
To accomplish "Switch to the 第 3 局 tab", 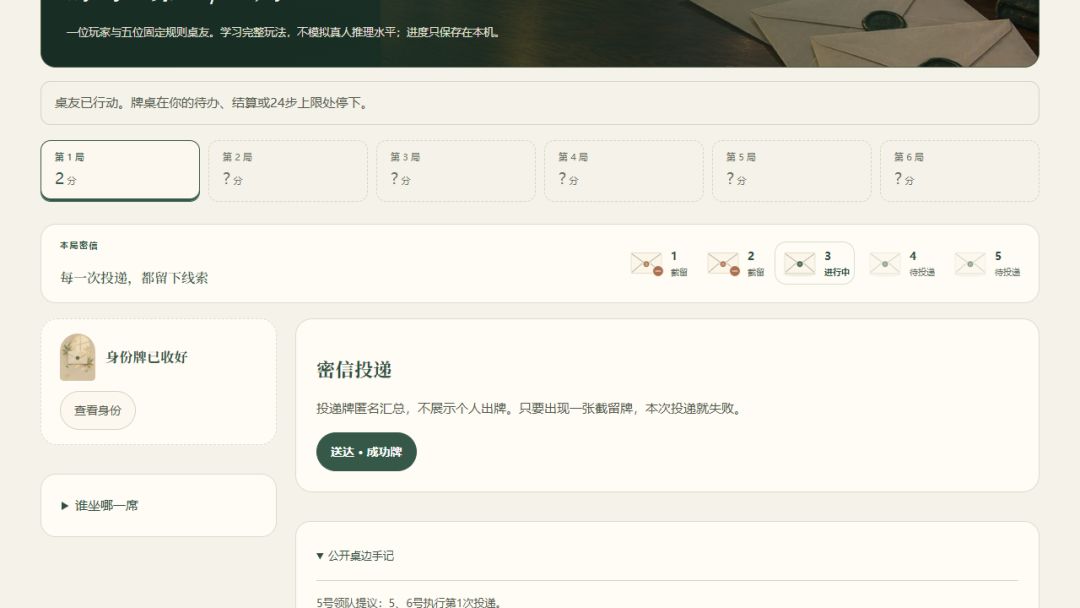I will pos(456,170).
